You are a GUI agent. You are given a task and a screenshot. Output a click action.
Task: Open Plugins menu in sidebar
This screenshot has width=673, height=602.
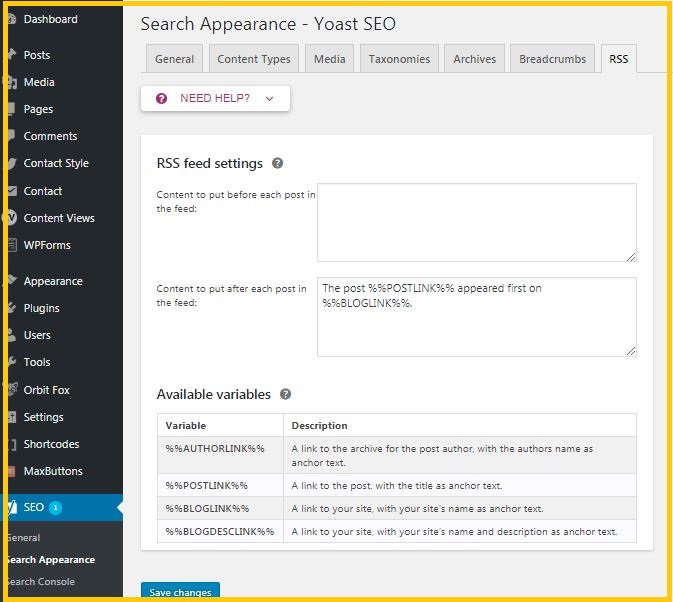click(x=42, y=308)
